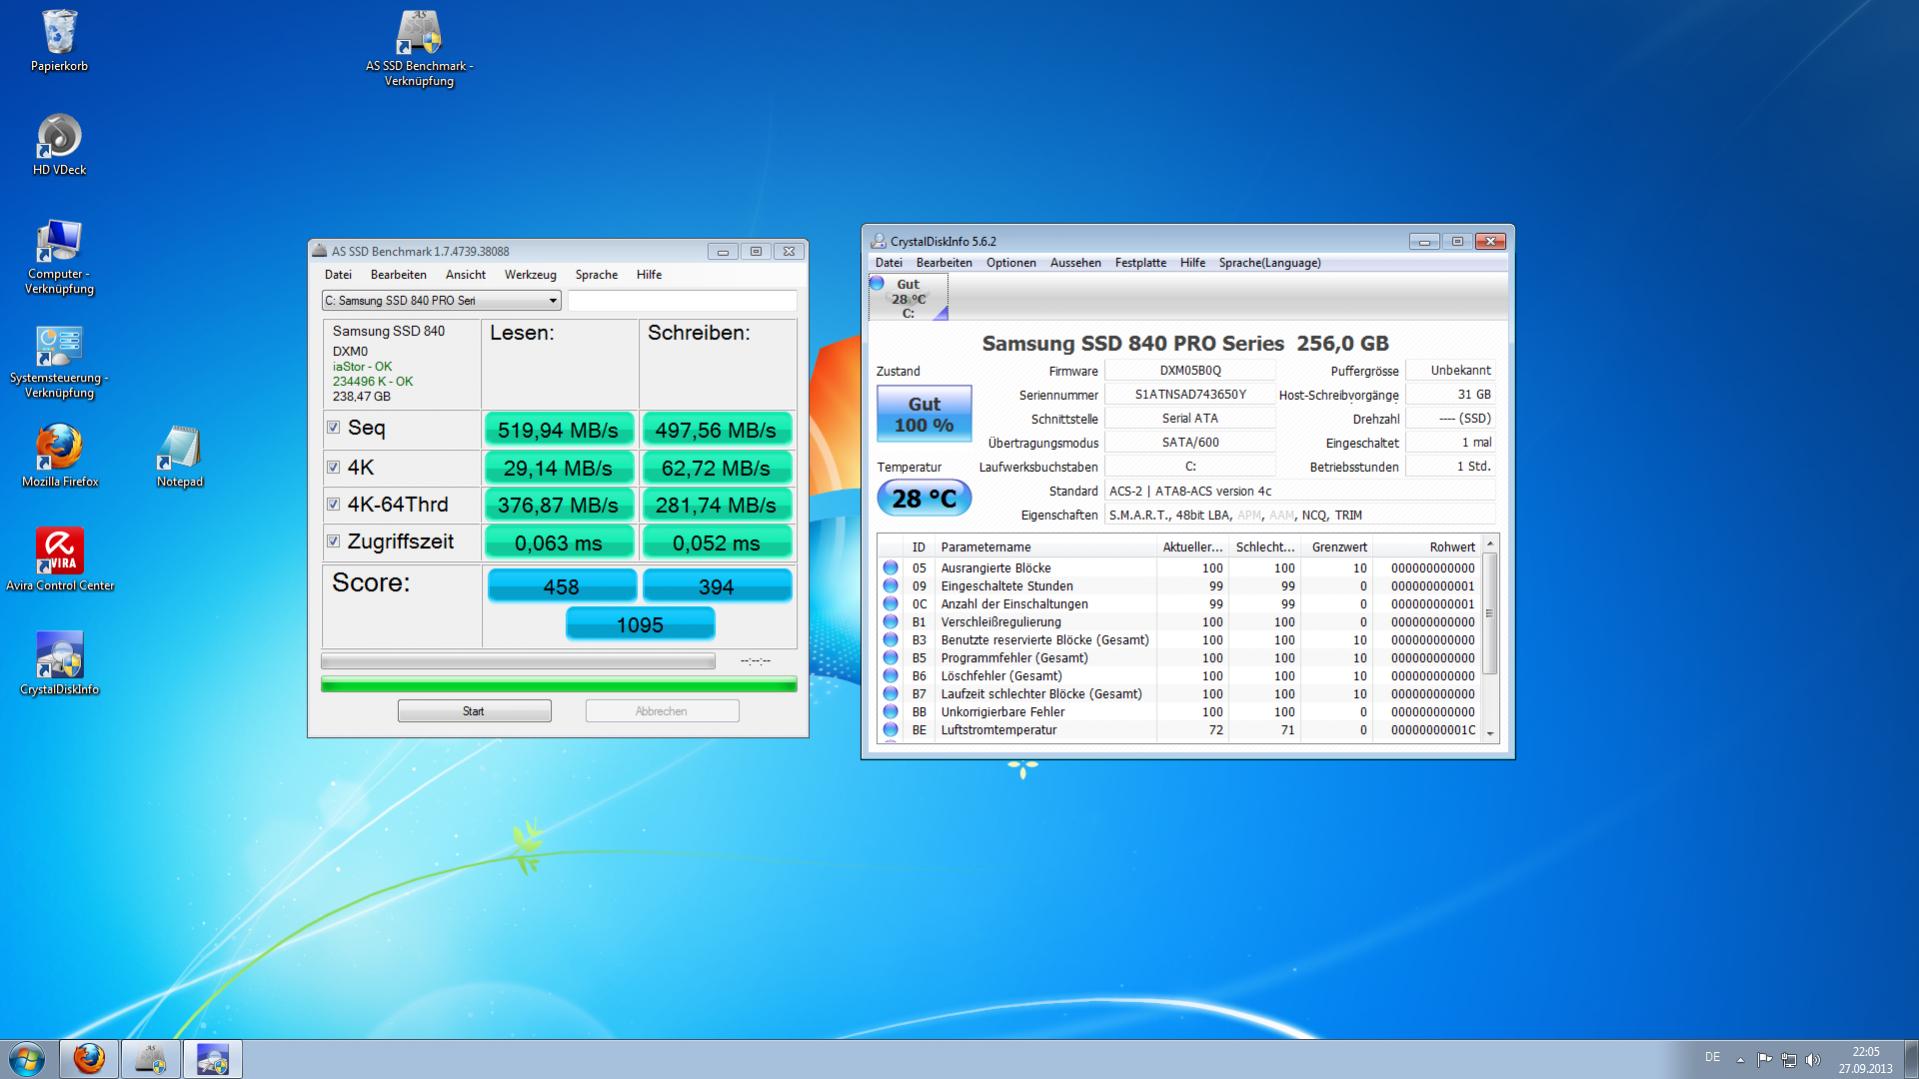Open the AS SSD Benchmark desktop shortcut
Viewport: 1919px width, 1079px height.
pyautogui.click(x=419, y=48)
